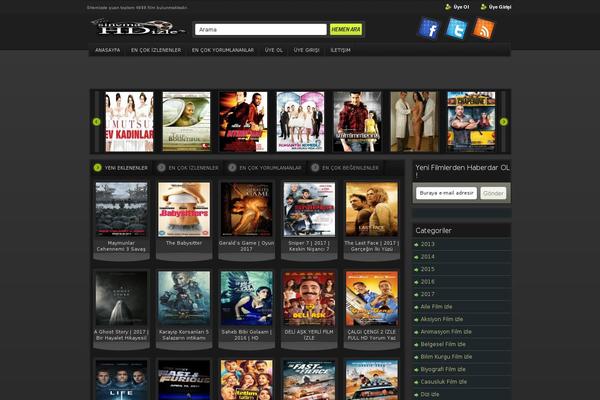Open the Facebook social icon
Screen dimensions: 600x400
coord(429,29)
